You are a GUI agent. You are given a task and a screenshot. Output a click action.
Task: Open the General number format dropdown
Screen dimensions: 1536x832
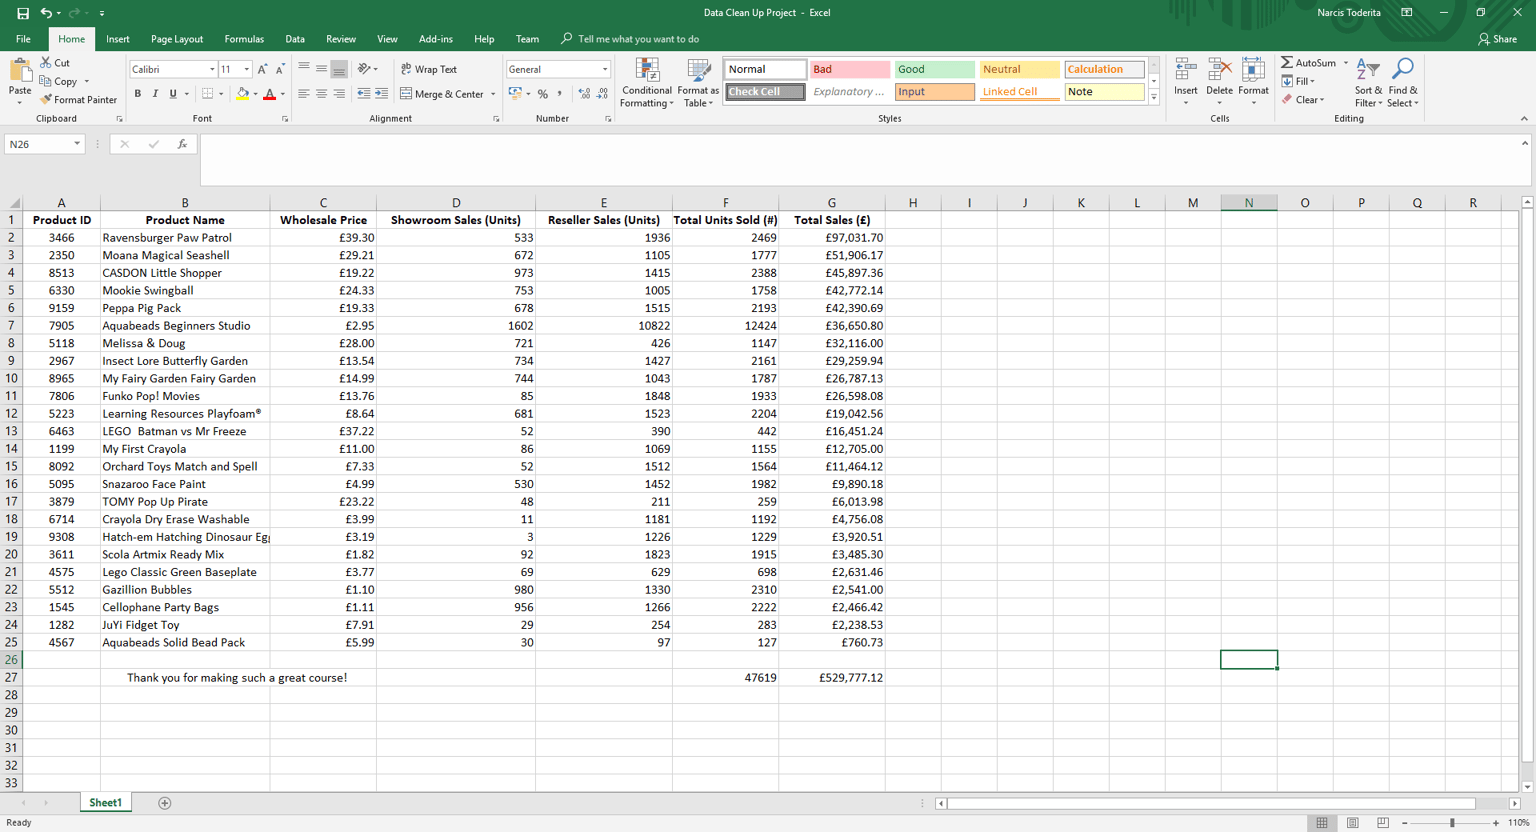(x=604, y=69)
